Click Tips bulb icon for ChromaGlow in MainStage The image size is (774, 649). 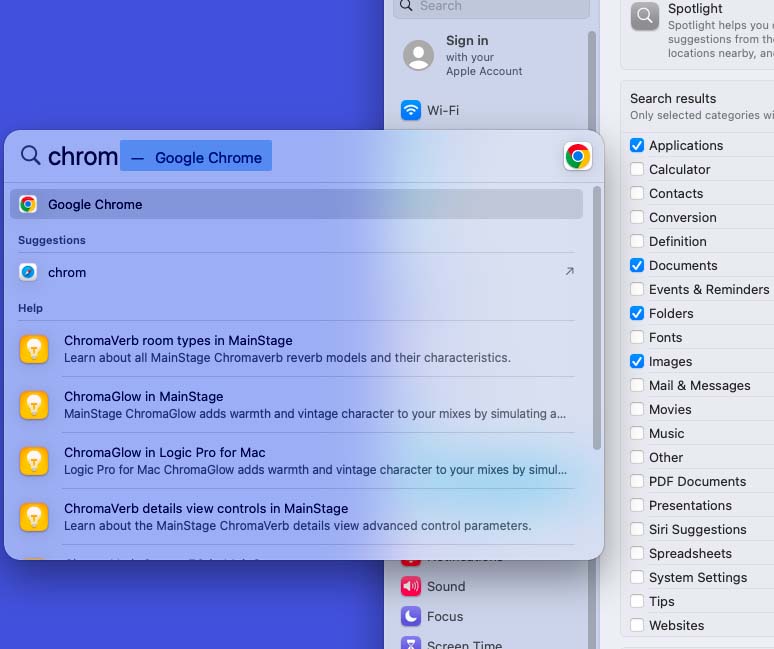point(34,405)
